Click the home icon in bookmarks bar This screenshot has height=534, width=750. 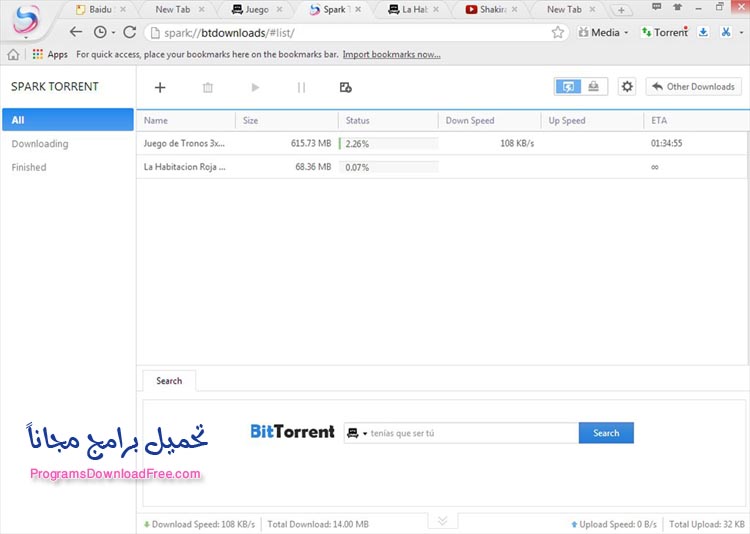(x=13, y=55)
